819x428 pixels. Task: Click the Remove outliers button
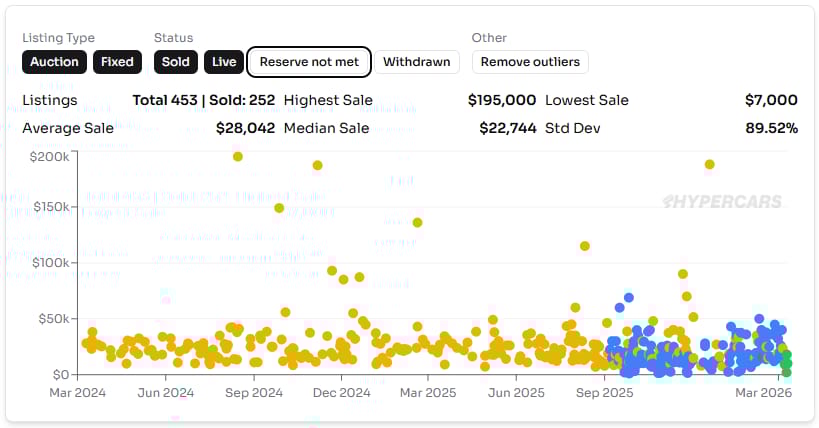click(x=529, y=61)
